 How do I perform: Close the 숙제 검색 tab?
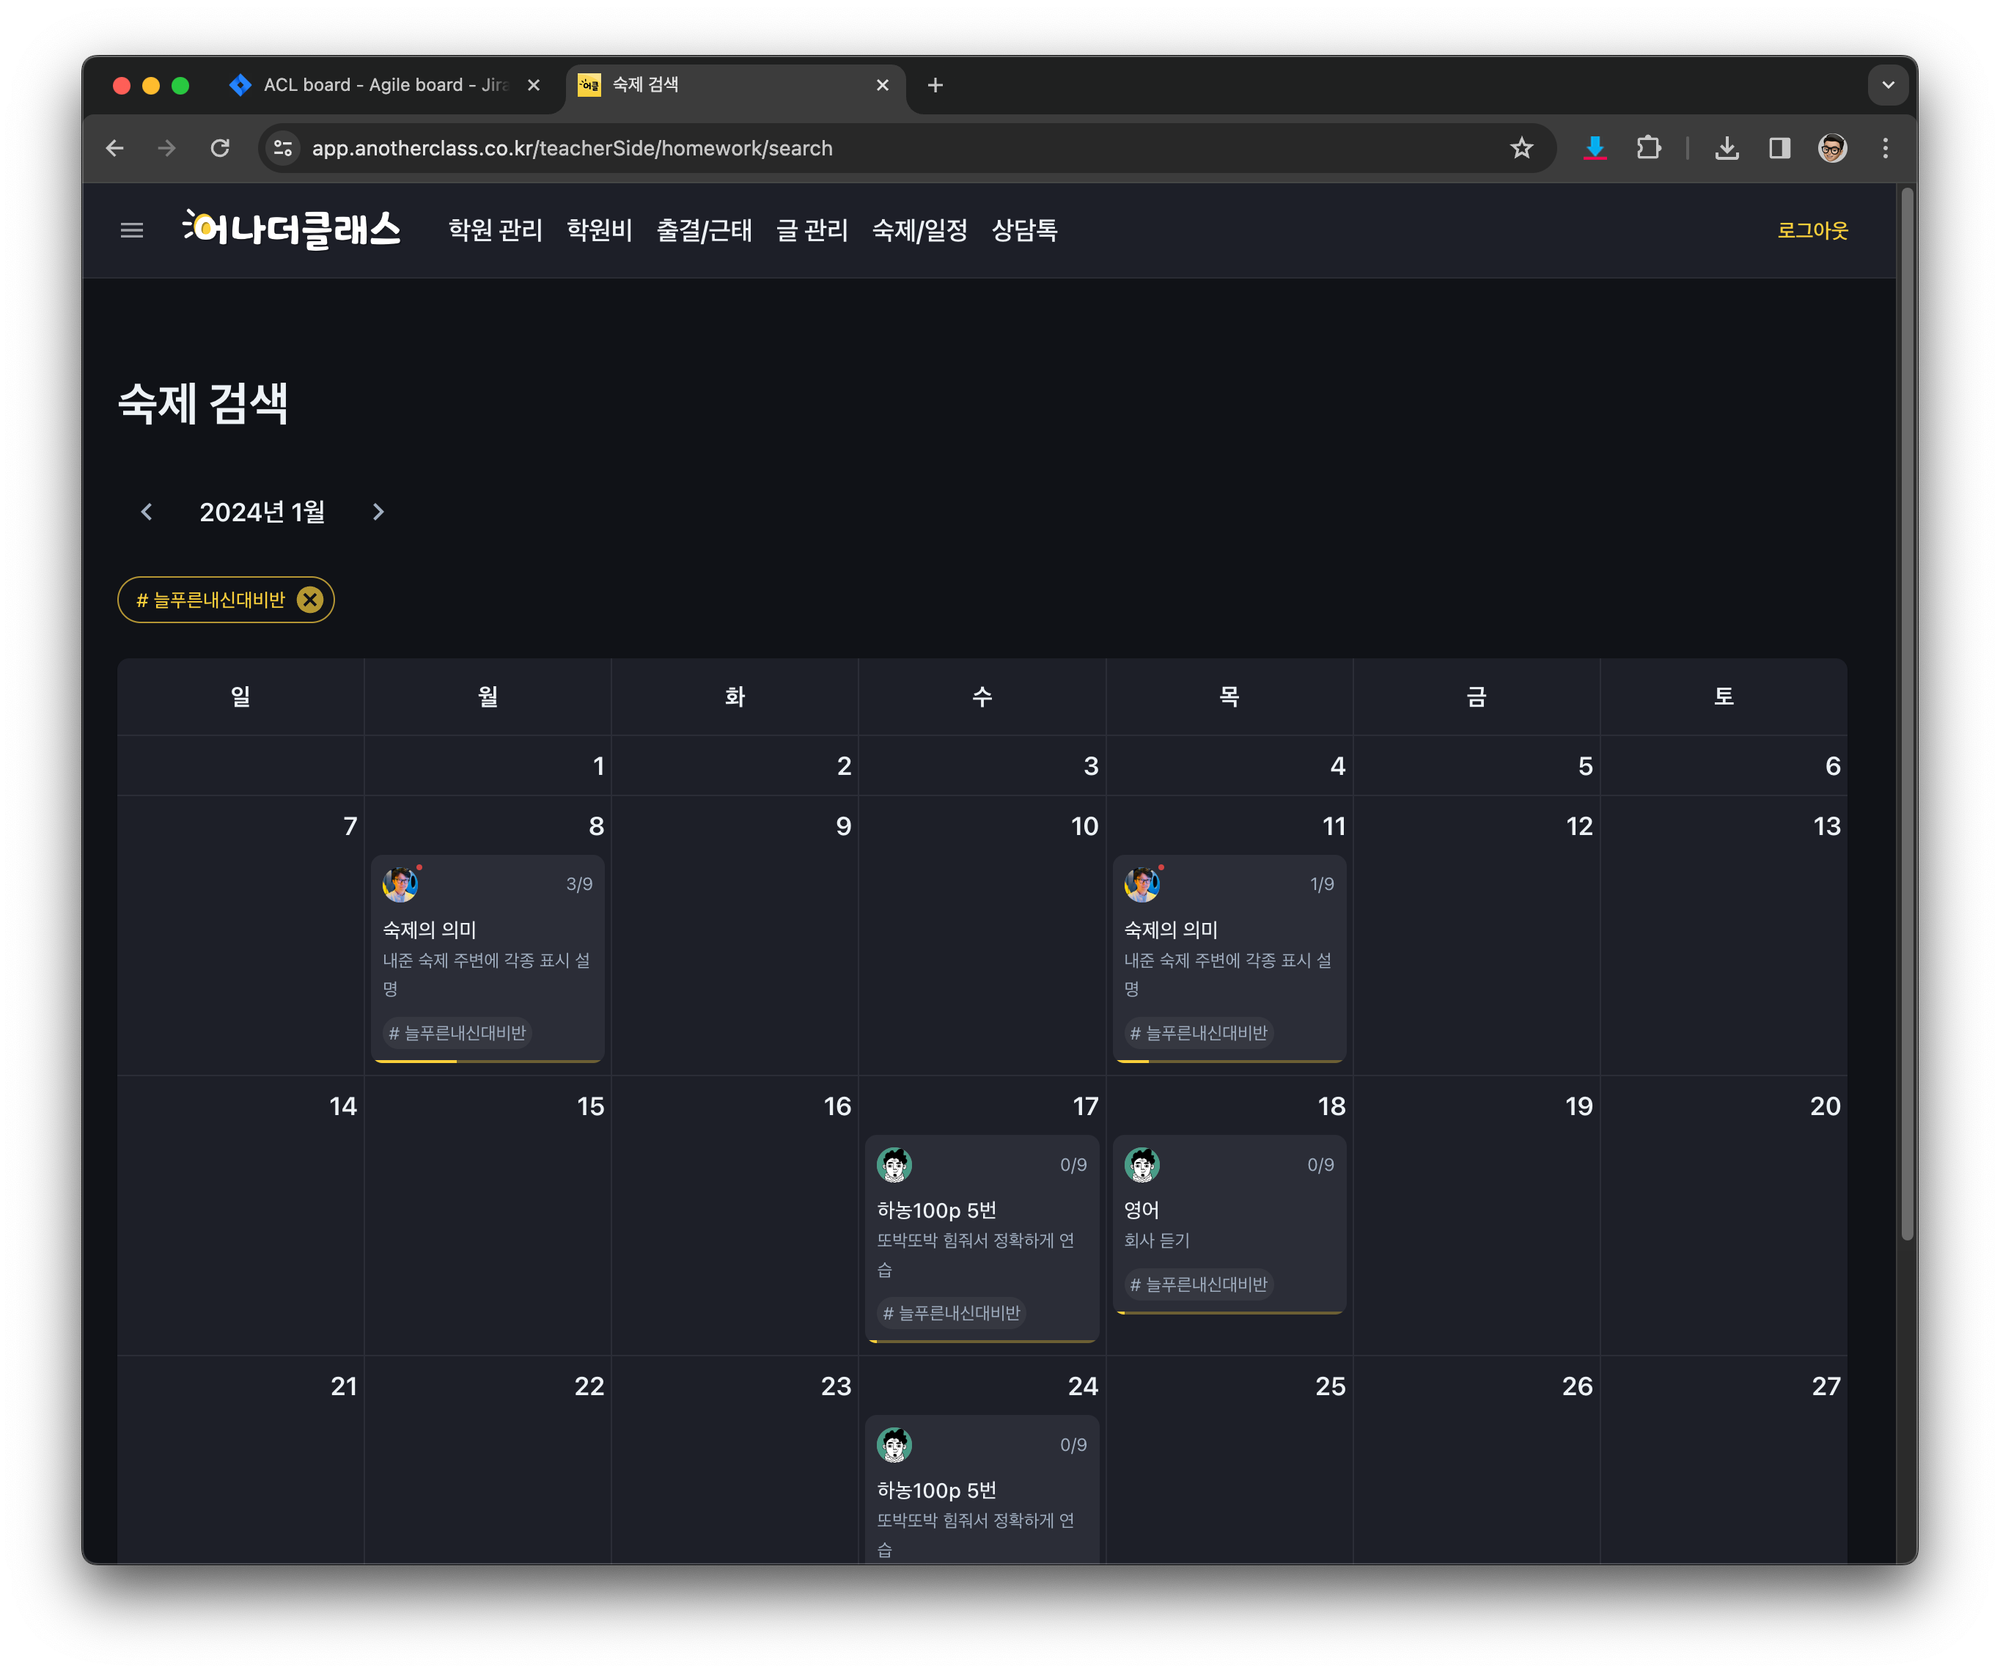click(x=882, y=85)
